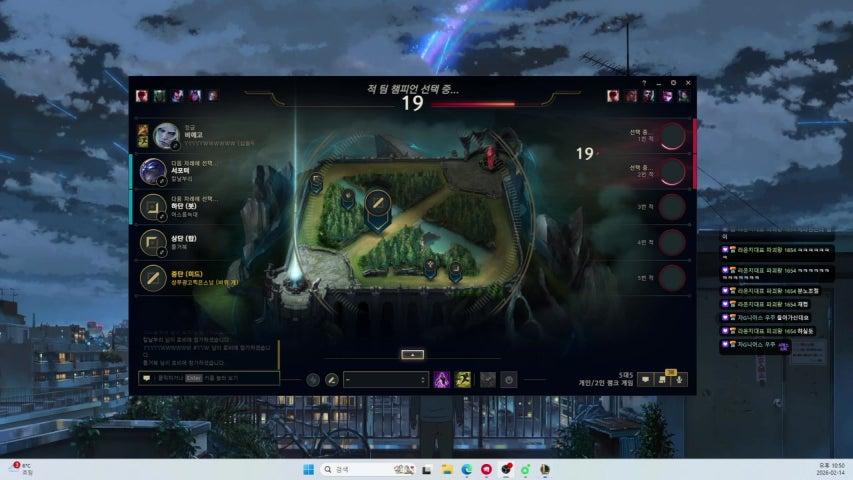Open the rune recommendations round button

pos(313,380)
